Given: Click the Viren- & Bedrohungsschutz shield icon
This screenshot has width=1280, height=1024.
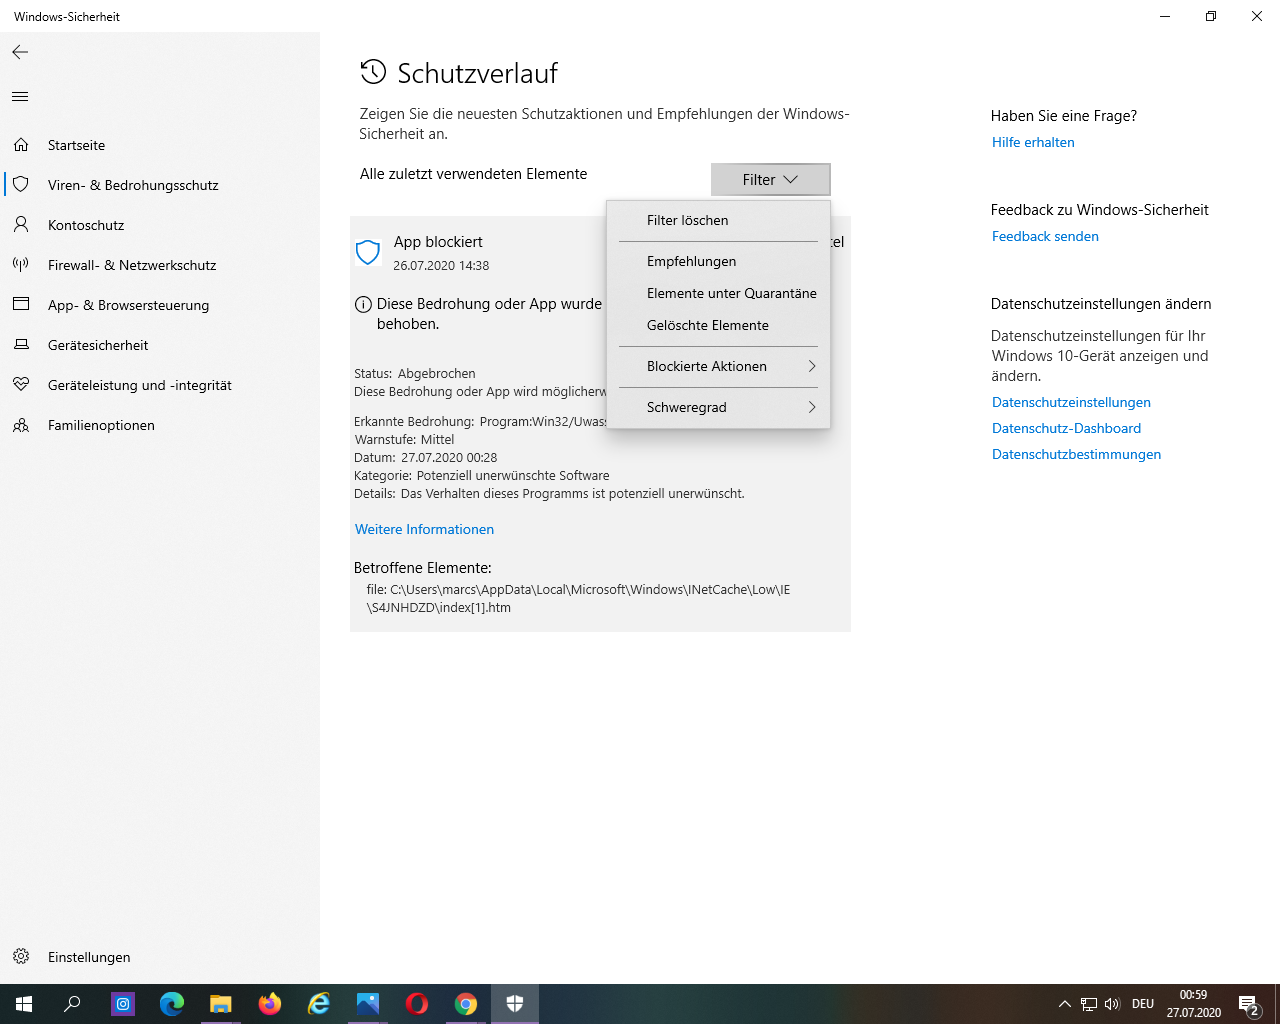Looking at the screenshot, I should pos(21,185).
